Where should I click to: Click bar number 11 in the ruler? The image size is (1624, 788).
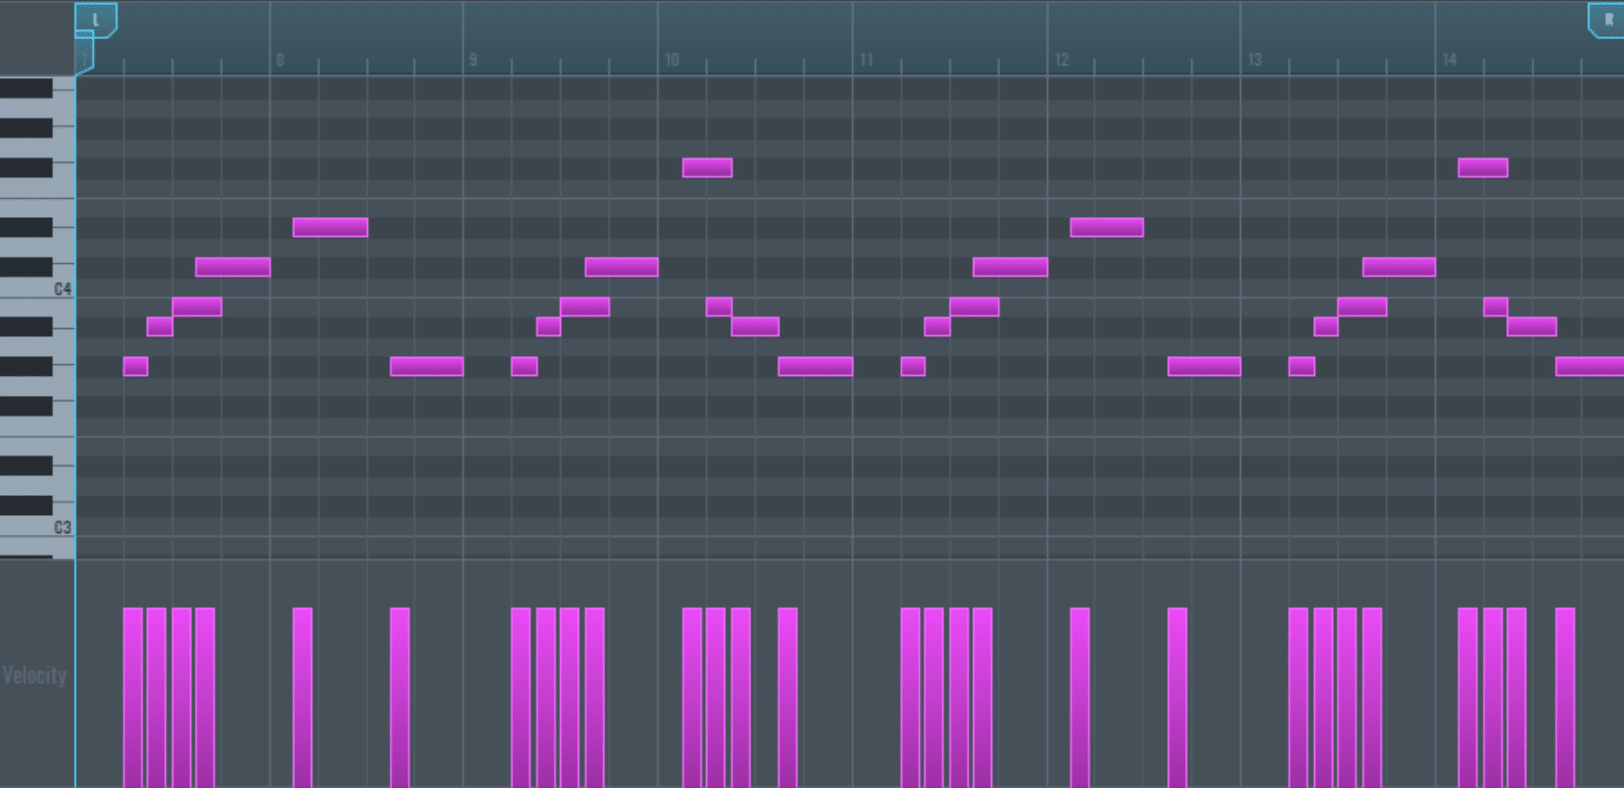click(x=866, y=60)
